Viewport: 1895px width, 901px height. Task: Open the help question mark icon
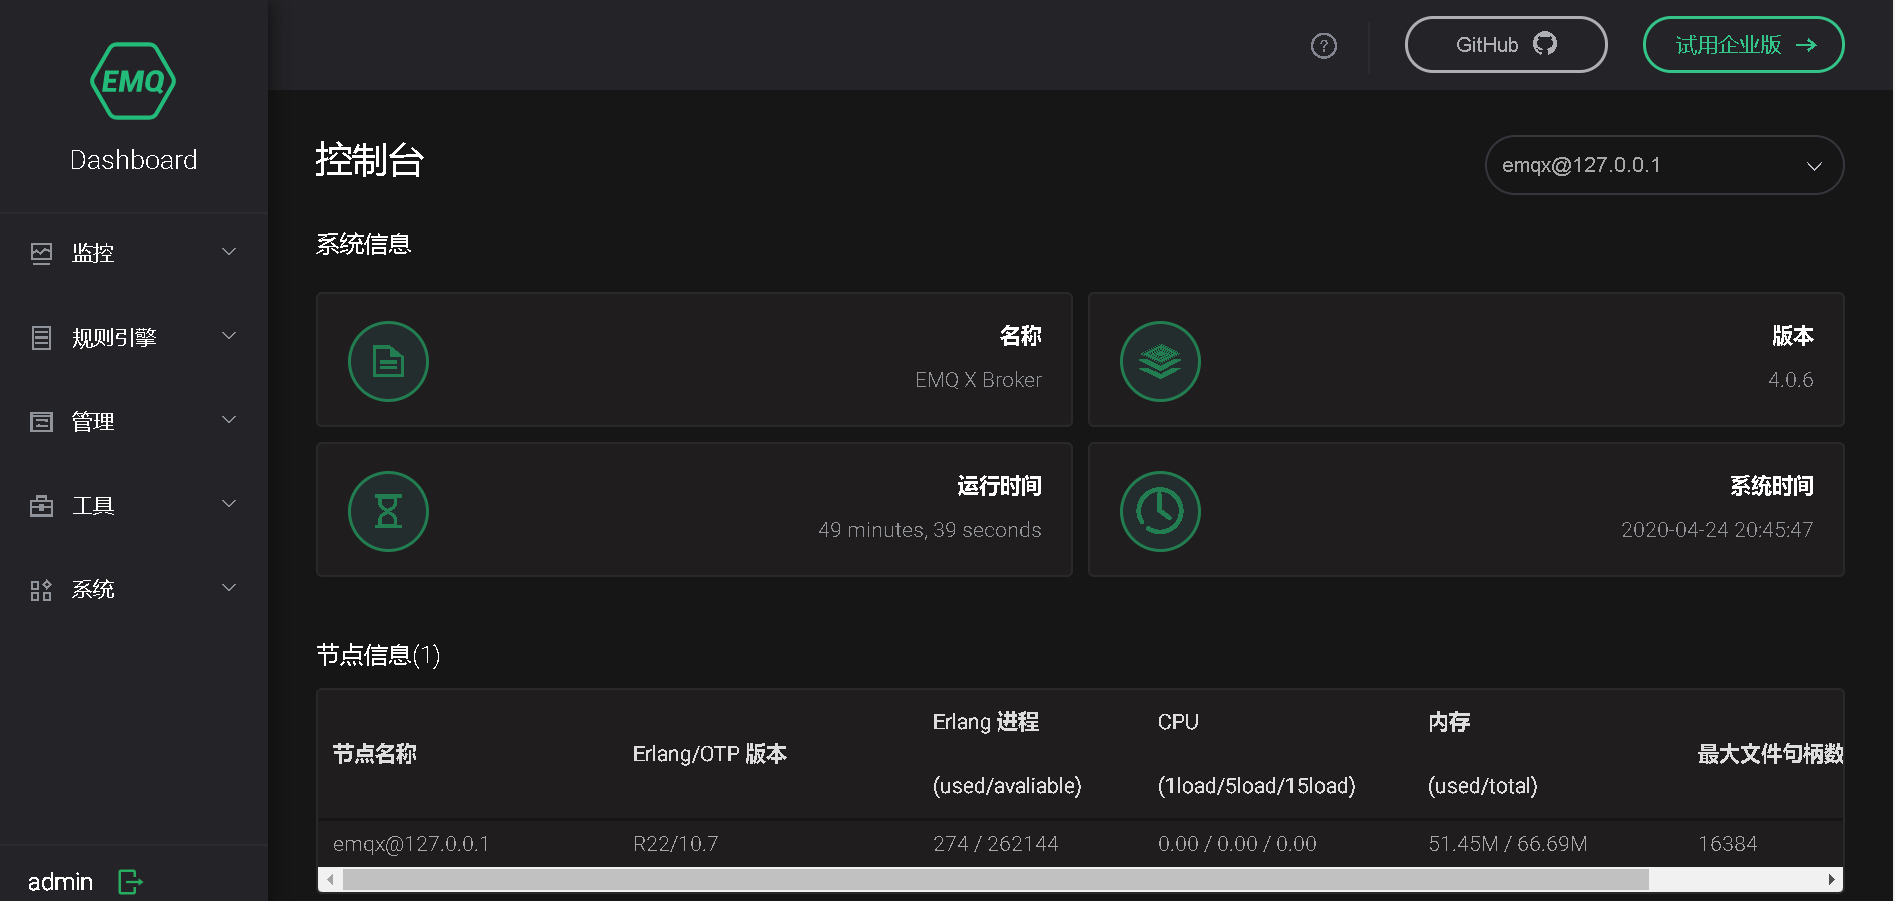tap(1324, 46)
